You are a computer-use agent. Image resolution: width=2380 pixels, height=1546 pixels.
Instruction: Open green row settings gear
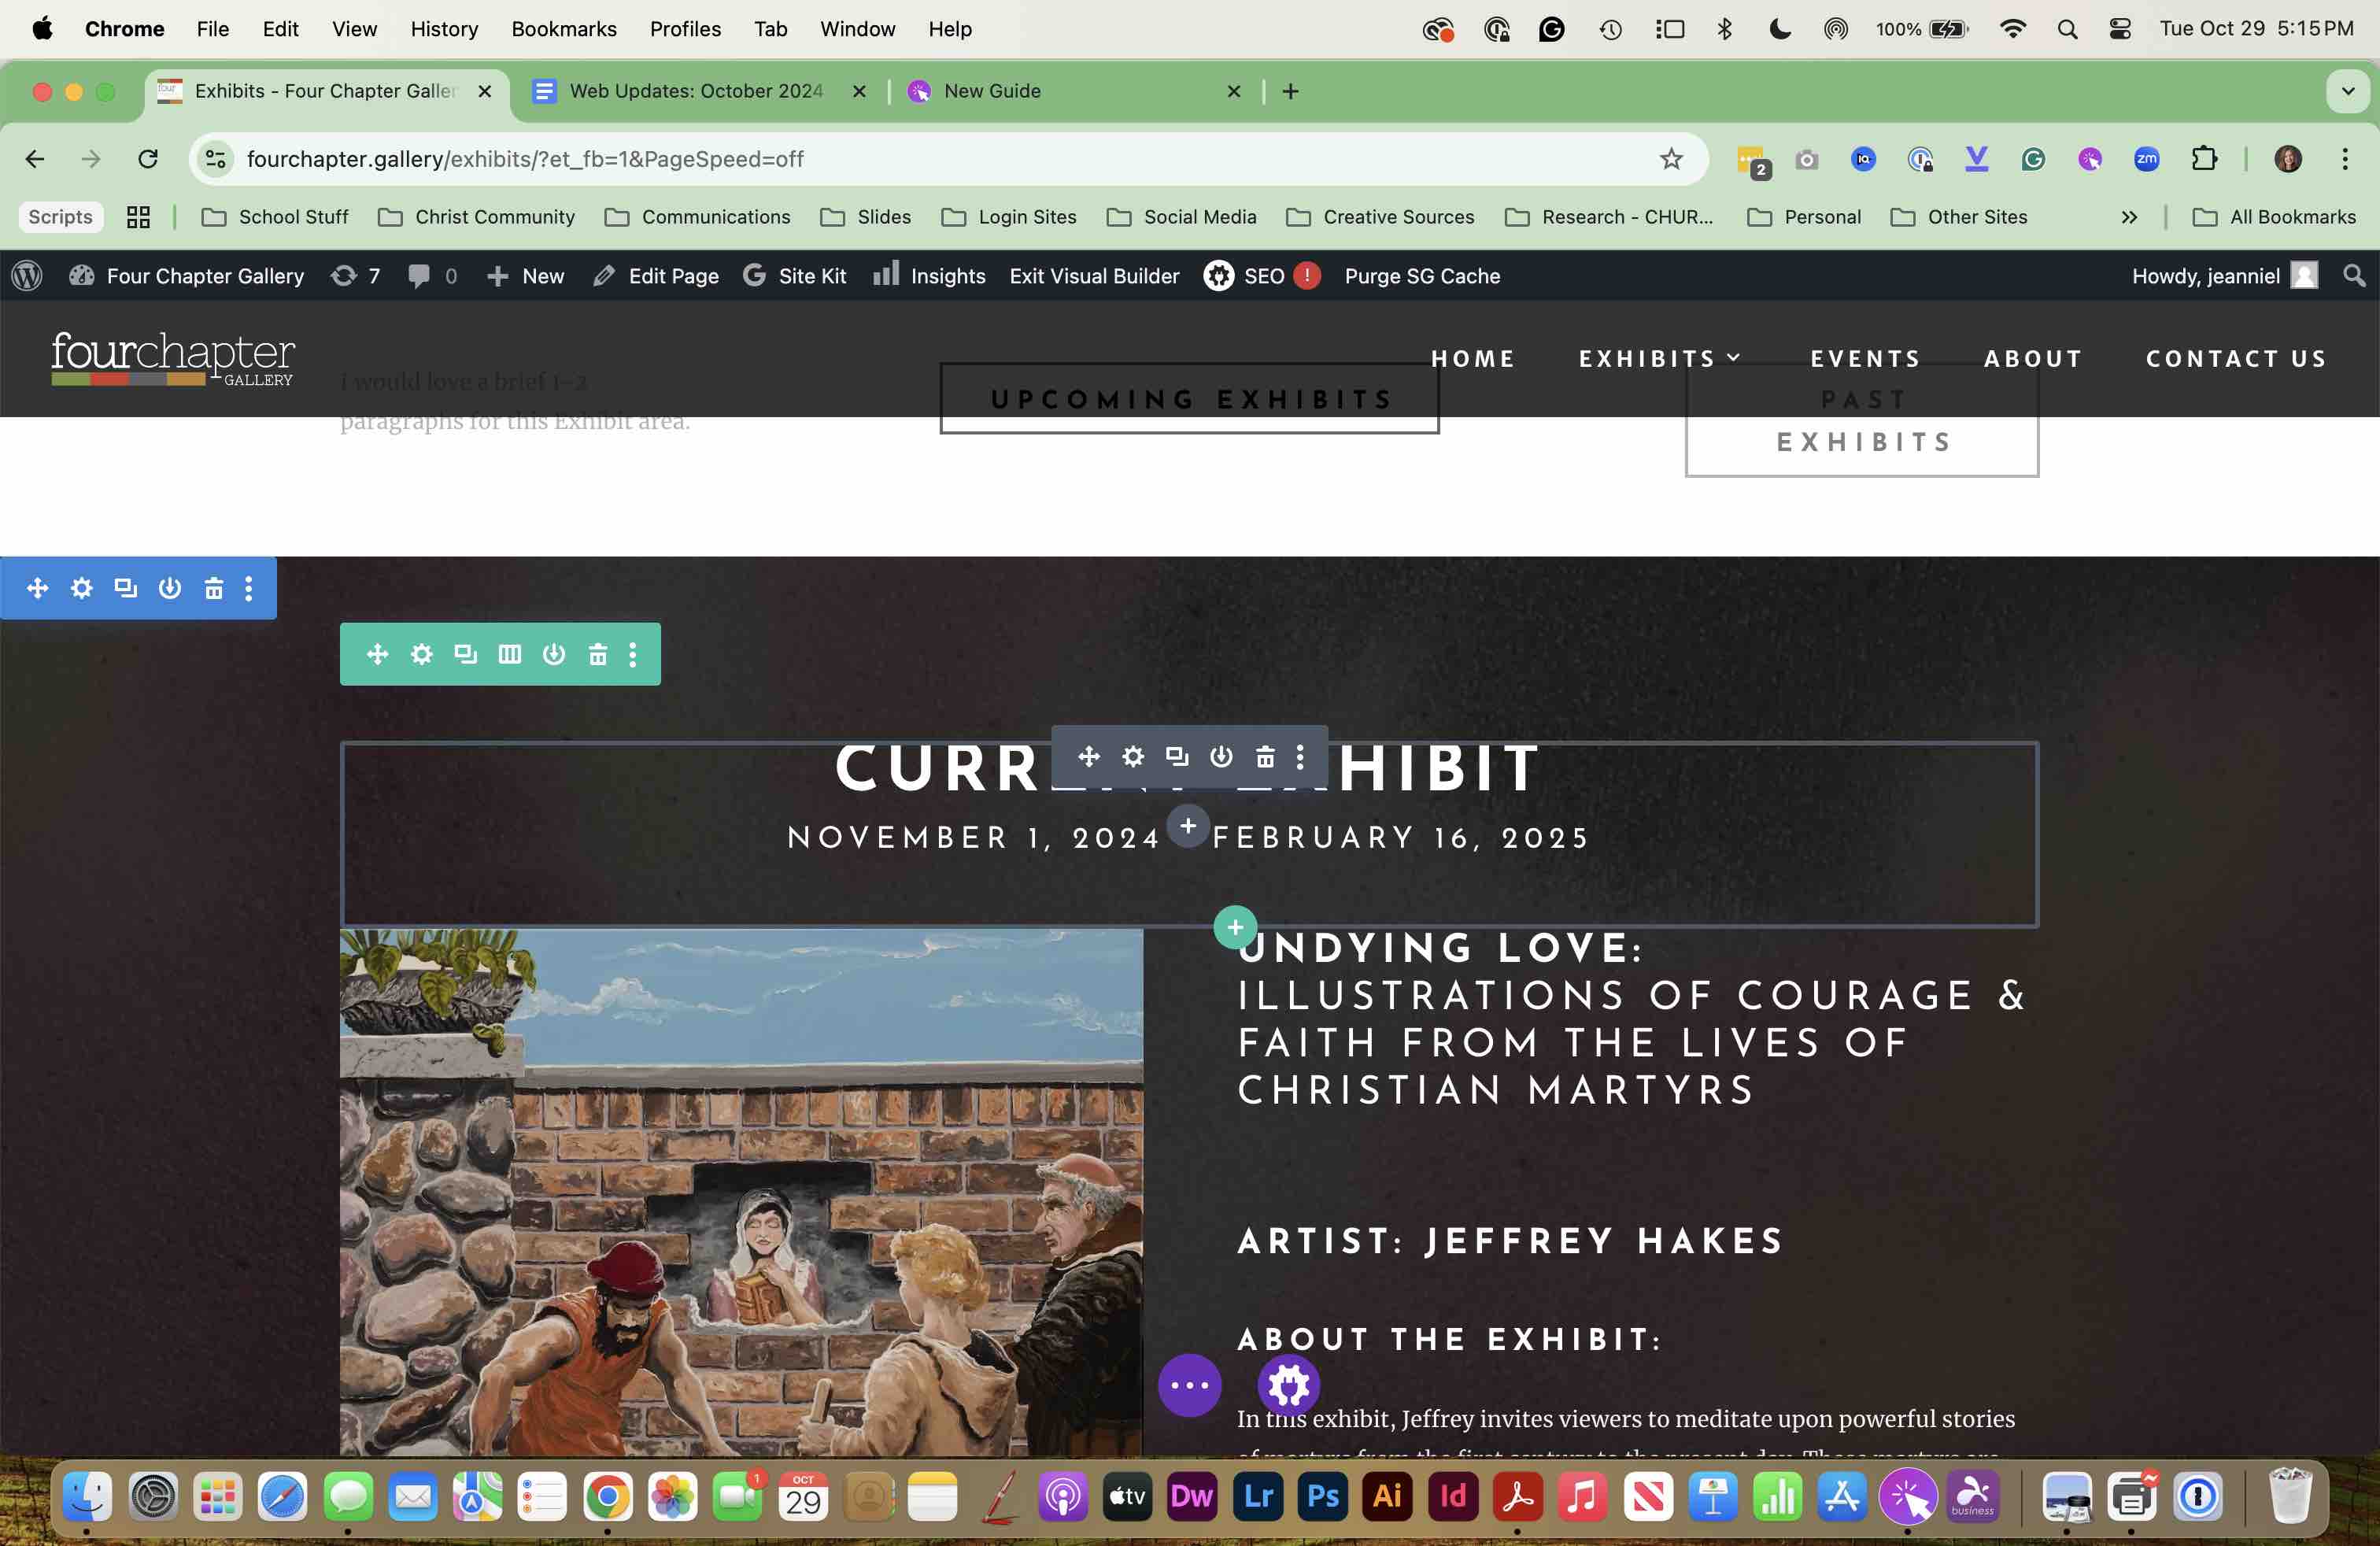(422, 654)
